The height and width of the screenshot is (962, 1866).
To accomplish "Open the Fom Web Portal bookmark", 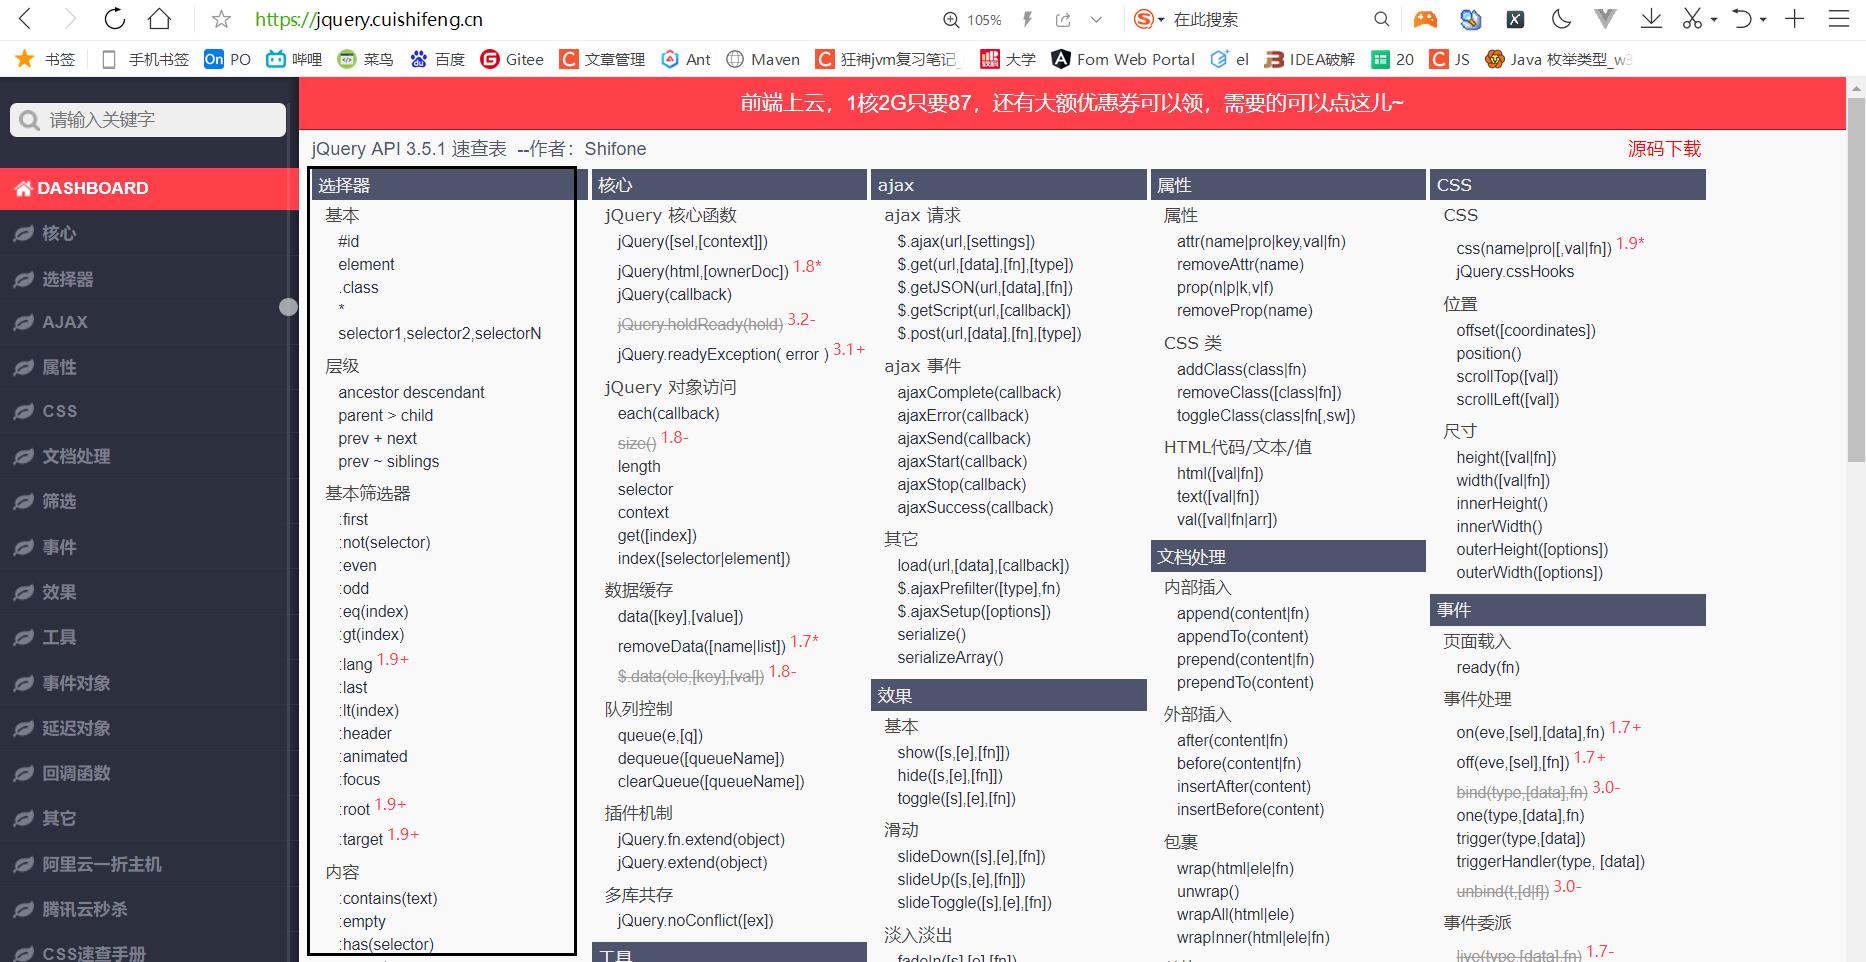I will point(1123,59).
